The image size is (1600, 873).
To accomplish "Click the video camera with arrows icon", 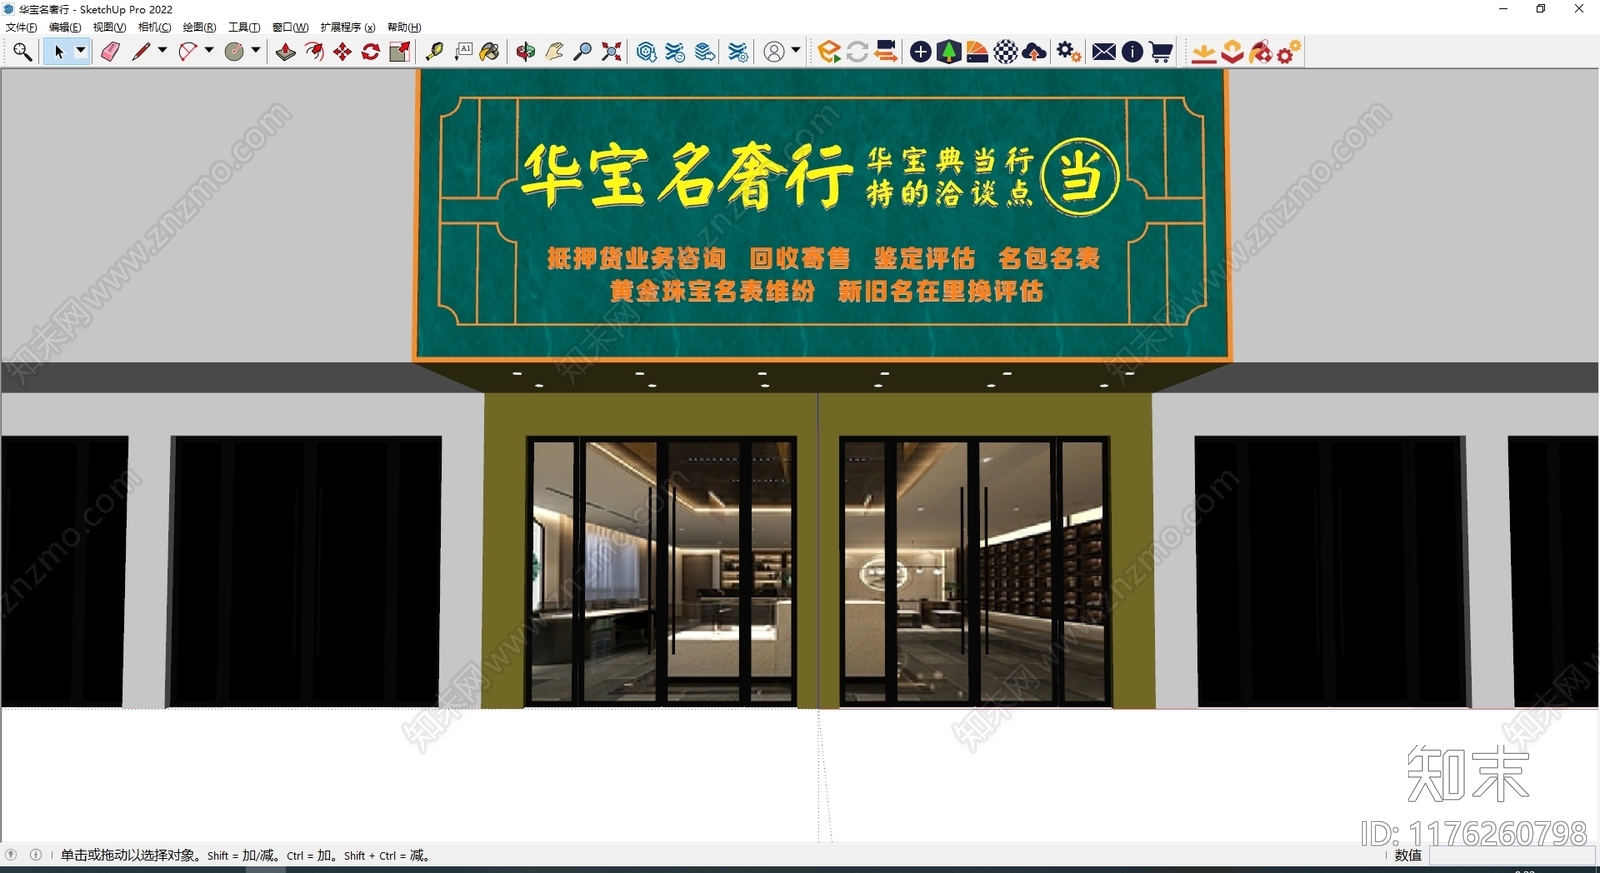I will (x=885, y=52).
